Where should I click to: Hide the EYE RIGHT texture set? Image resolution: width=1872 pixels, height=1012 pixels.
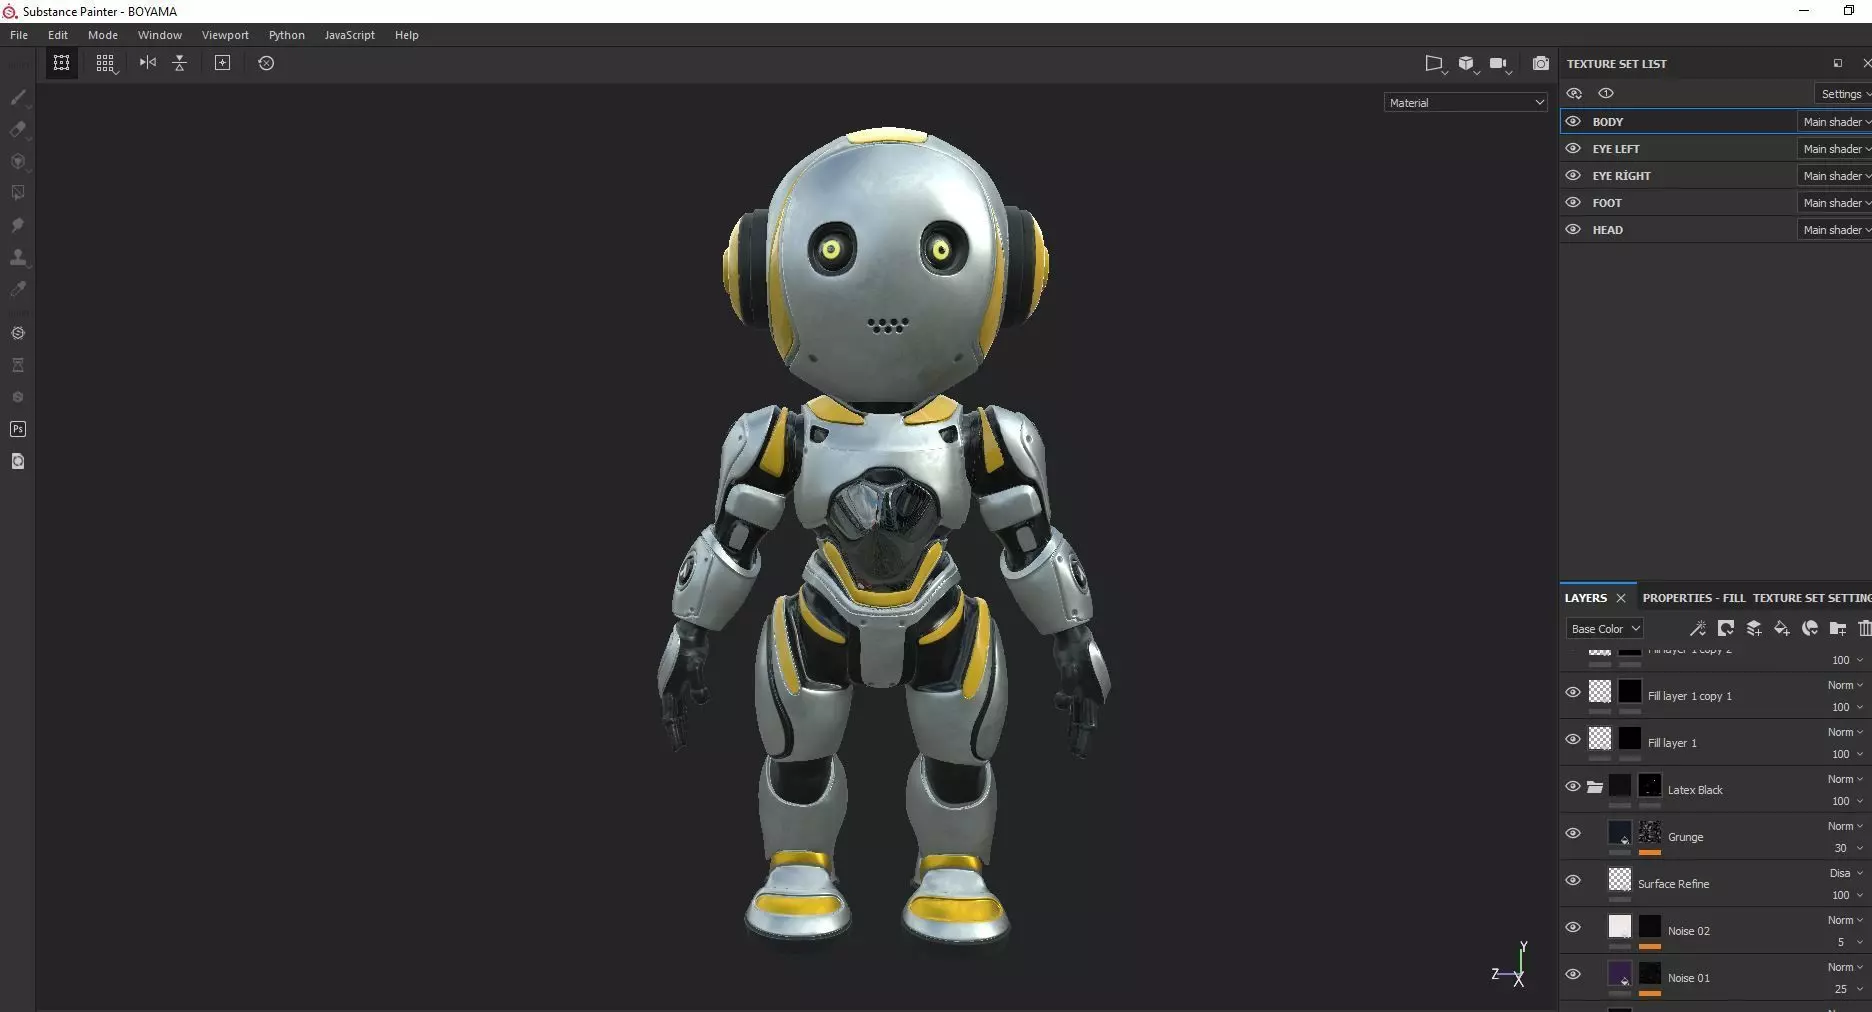(1573, 175)
